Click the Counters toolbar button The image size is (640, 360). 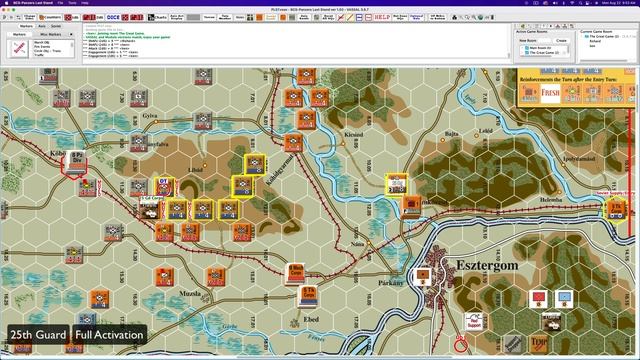(x=50, y=17)
